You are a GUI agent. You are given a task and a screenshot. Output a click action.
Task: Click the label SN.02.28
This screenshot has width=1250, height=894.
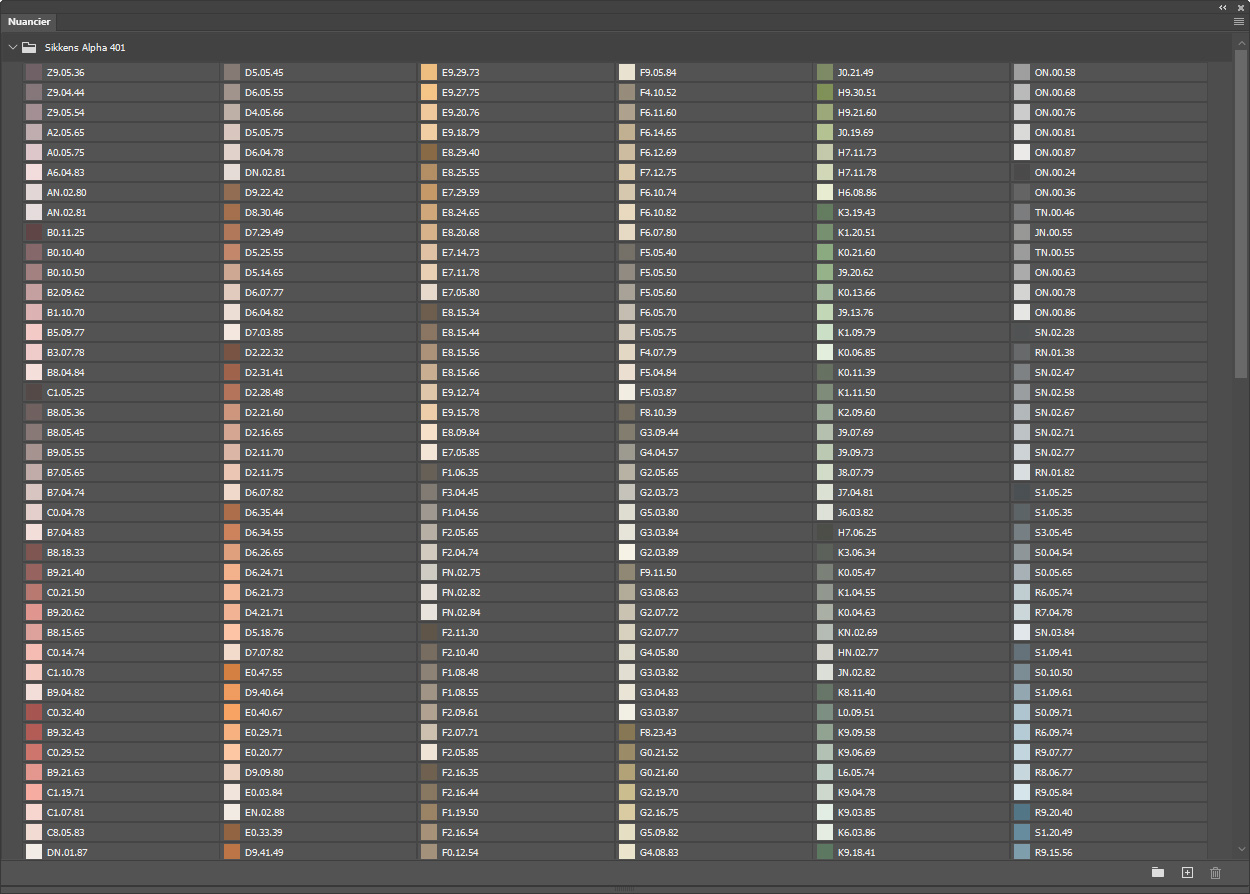(x=1055, y=332)
